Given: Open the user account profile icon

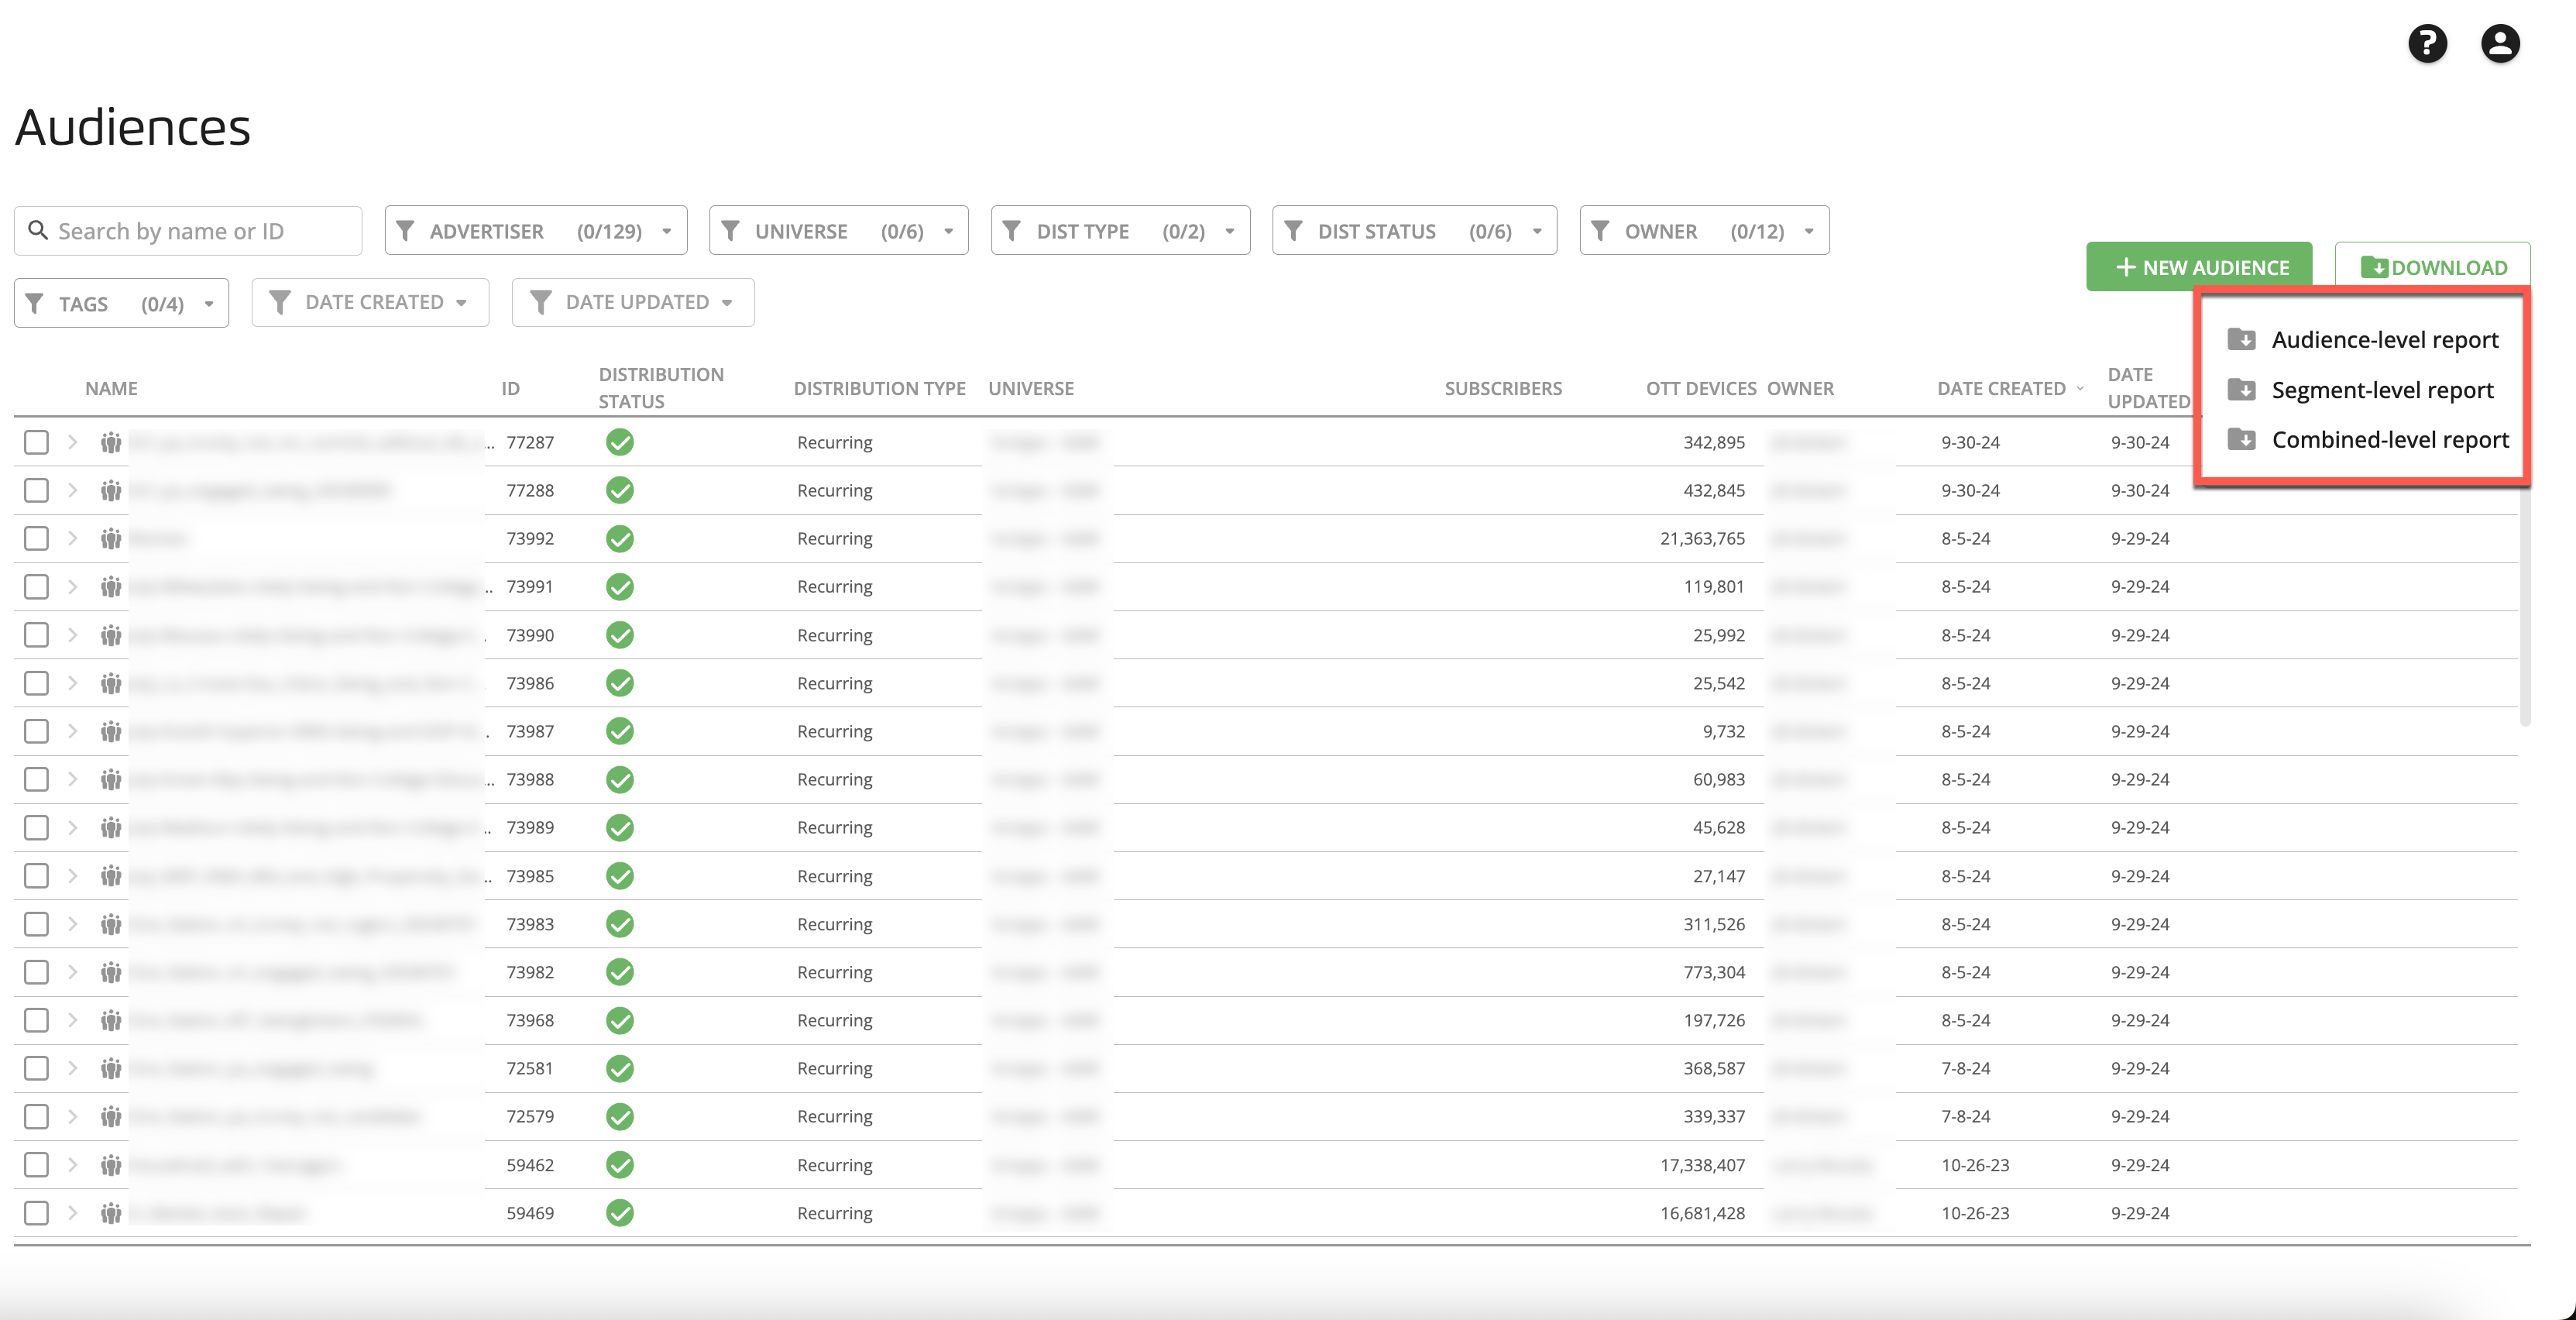Looking at the screenshot, I should pos(2500,44).
